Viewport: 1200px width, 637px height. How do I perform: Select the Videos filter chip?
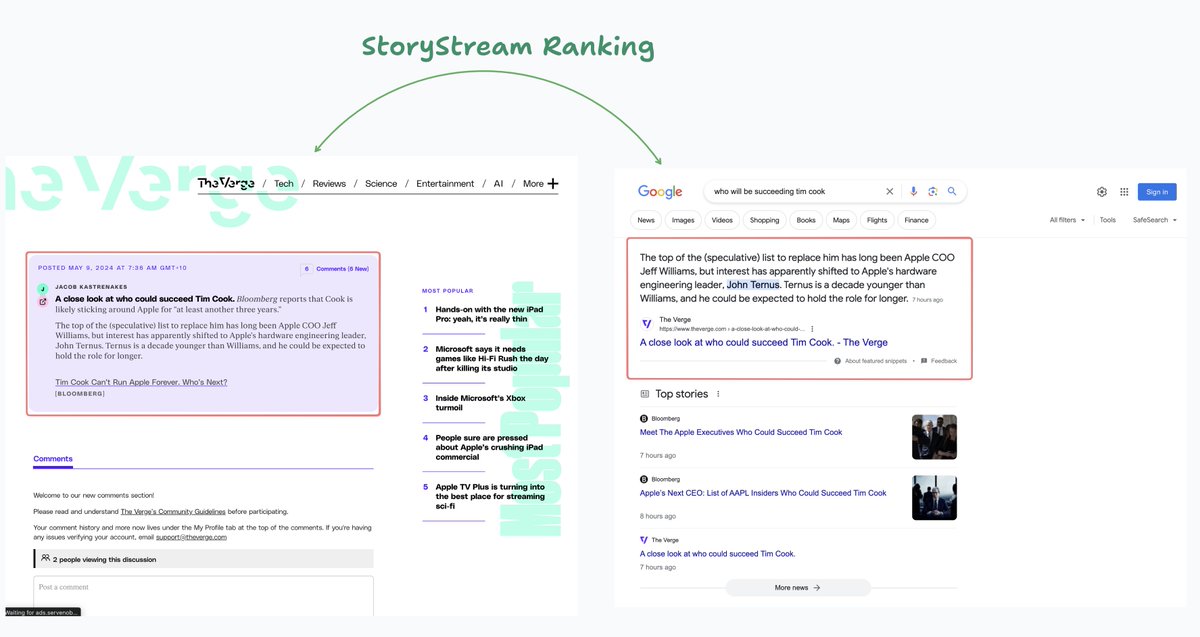[x=722, y=220]
